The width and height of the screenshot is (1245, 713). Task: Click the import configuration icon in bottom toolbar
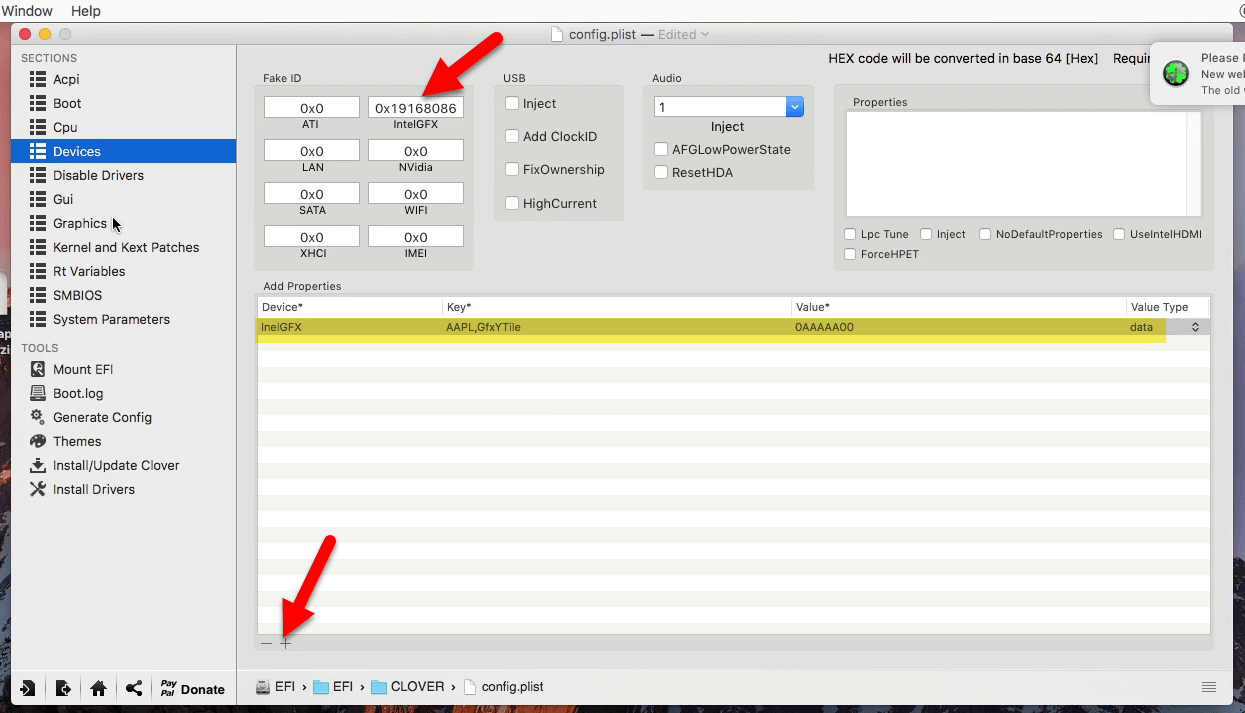(x=27, y=688)
